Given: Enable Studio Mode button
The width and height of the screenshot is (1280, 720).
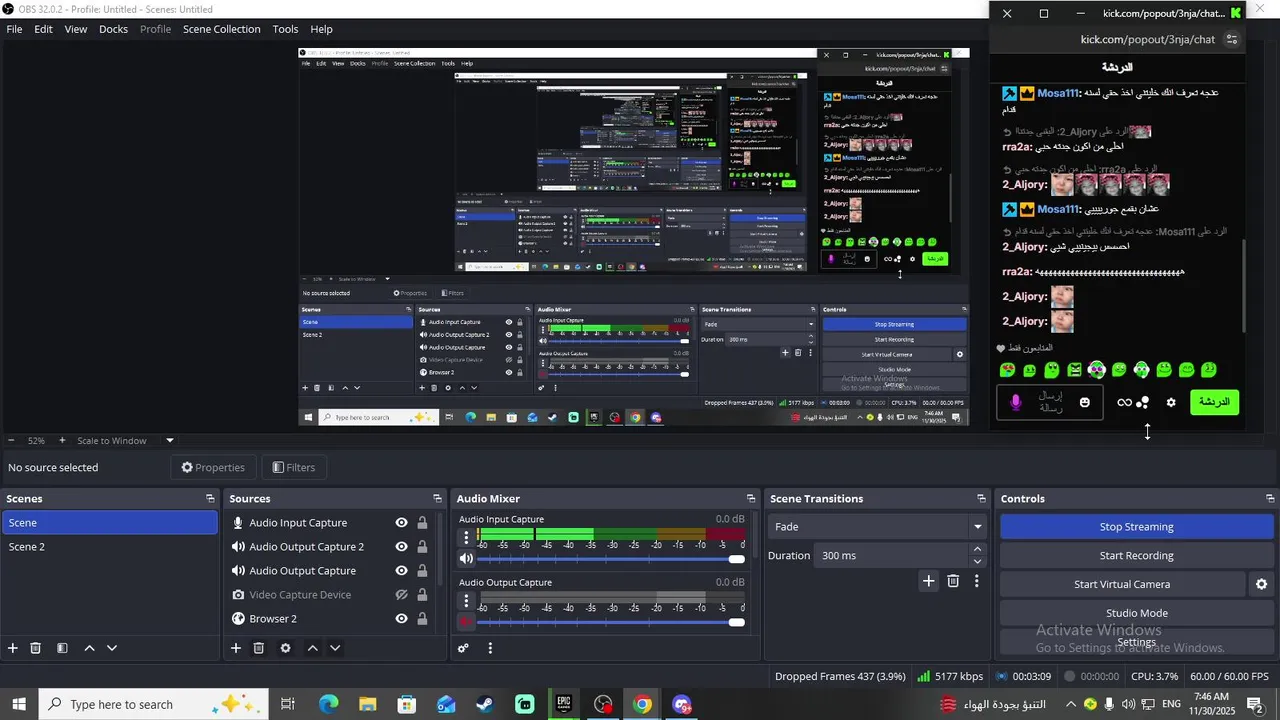Looking at the screenshot, I should tap(1137, 613).
